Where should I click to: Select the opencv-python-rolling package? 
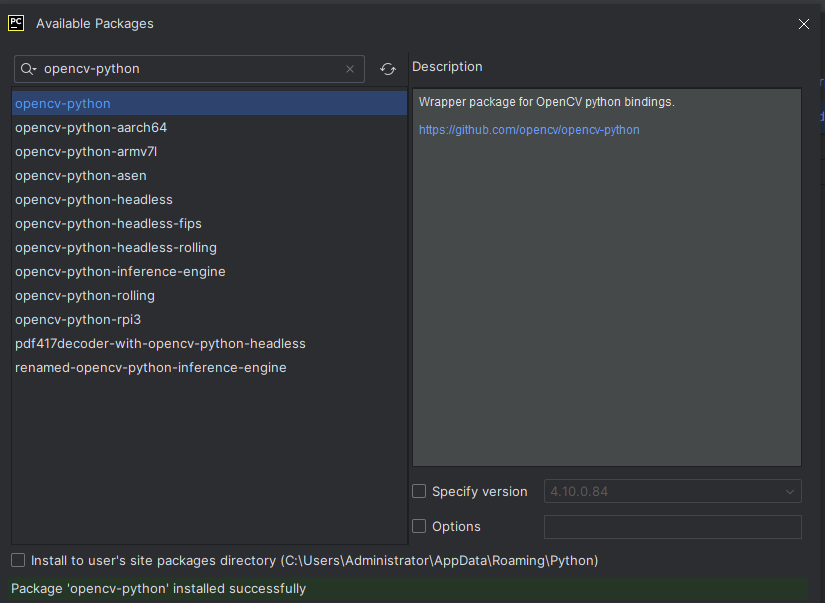coord(209,296)
